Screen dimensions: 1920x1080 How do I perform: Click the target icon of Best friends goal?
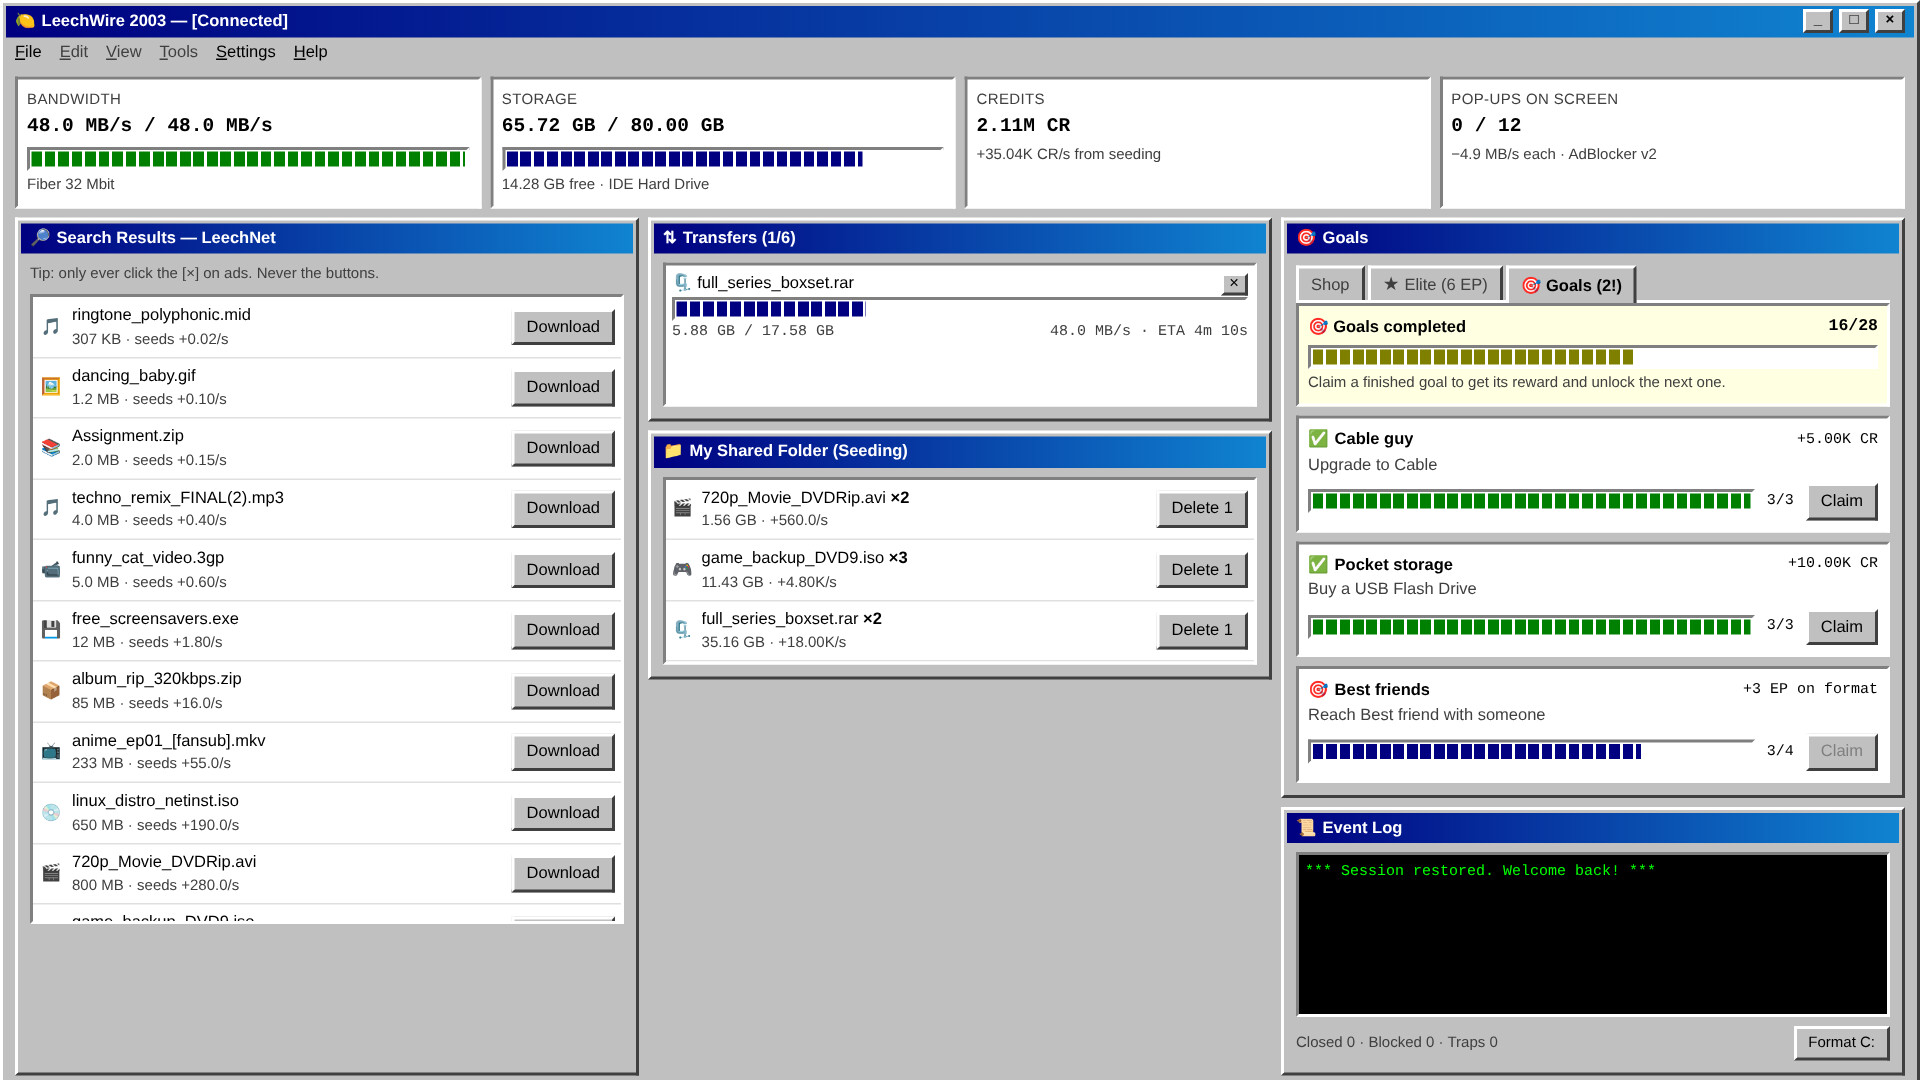point(1318,689)
